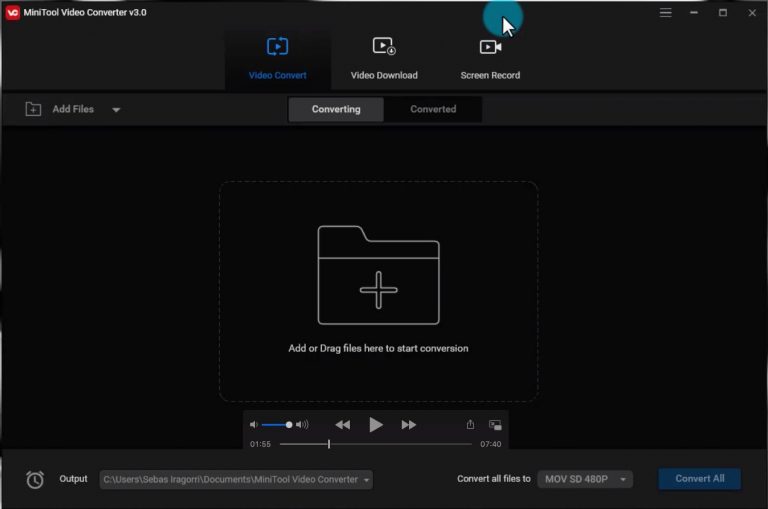Click the fast forward button
Image resolution: width=768 pixels, height=509 pixels.
click(408, 425)
